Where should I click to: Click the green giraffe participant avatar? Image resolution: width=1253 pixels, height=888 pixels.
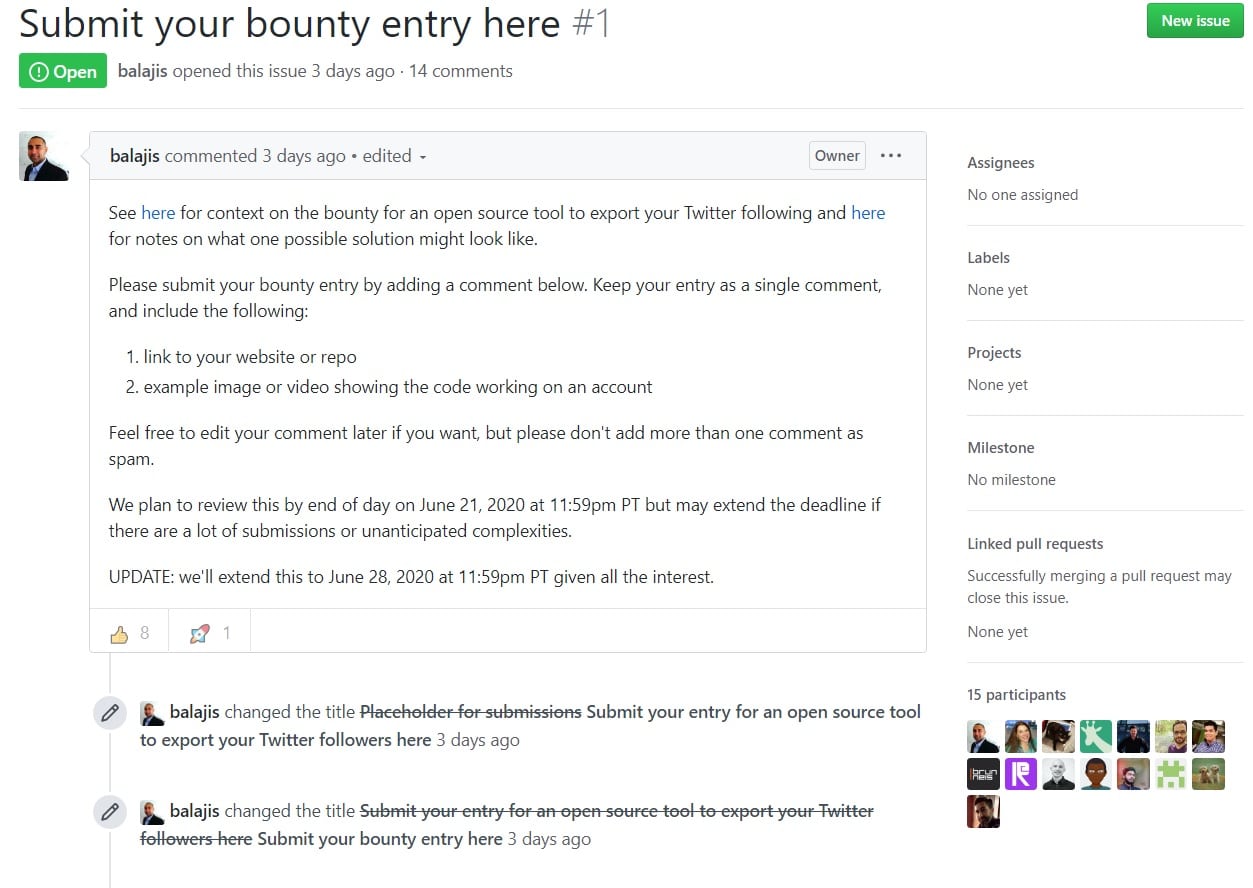pyautogui.click(x=1095, y=736)
